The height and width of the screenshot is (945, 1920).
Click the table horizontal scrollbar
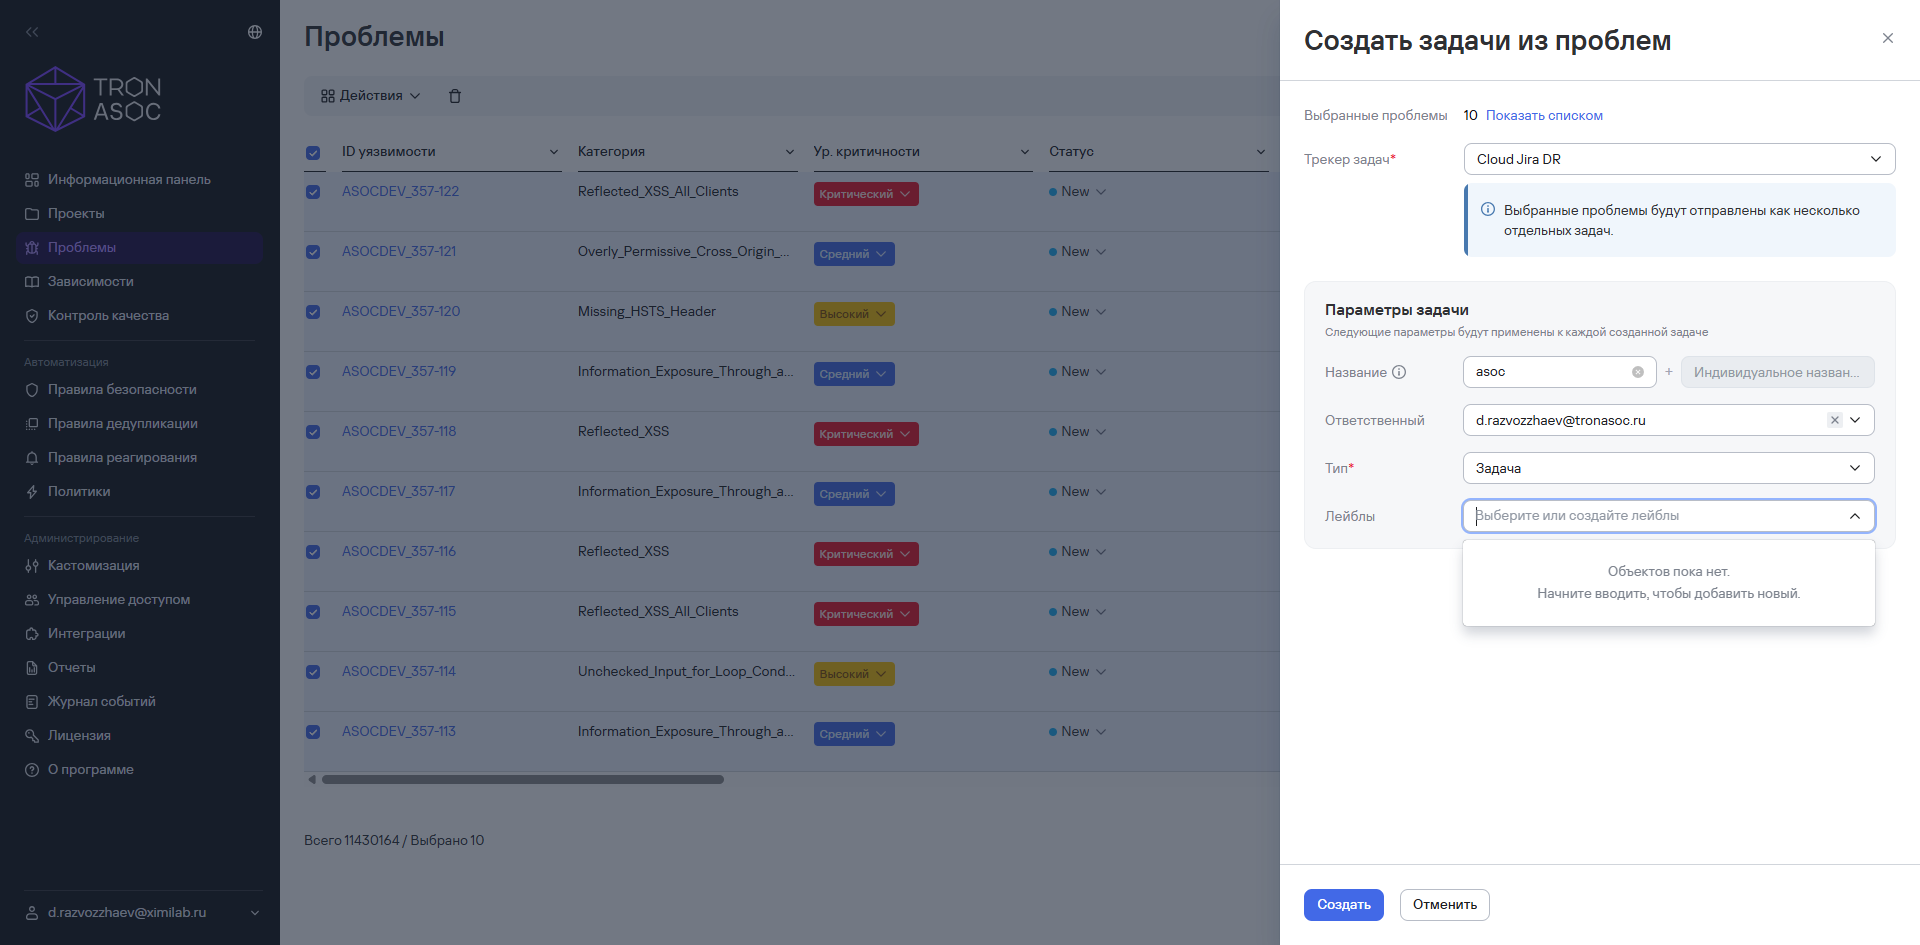(522, 779)
